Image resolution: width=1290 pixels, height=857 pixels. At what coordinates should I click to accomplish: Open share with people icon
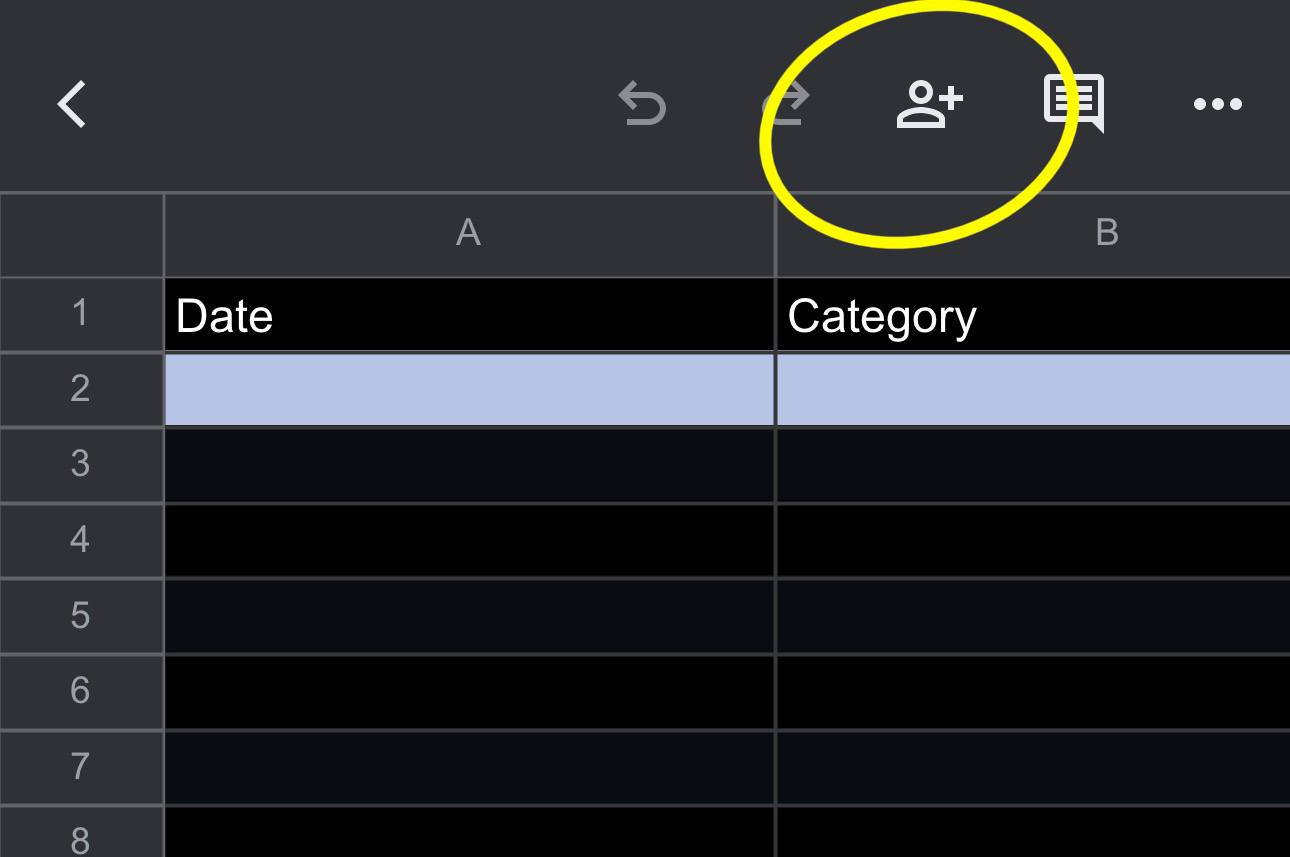[x=929, y=104]
